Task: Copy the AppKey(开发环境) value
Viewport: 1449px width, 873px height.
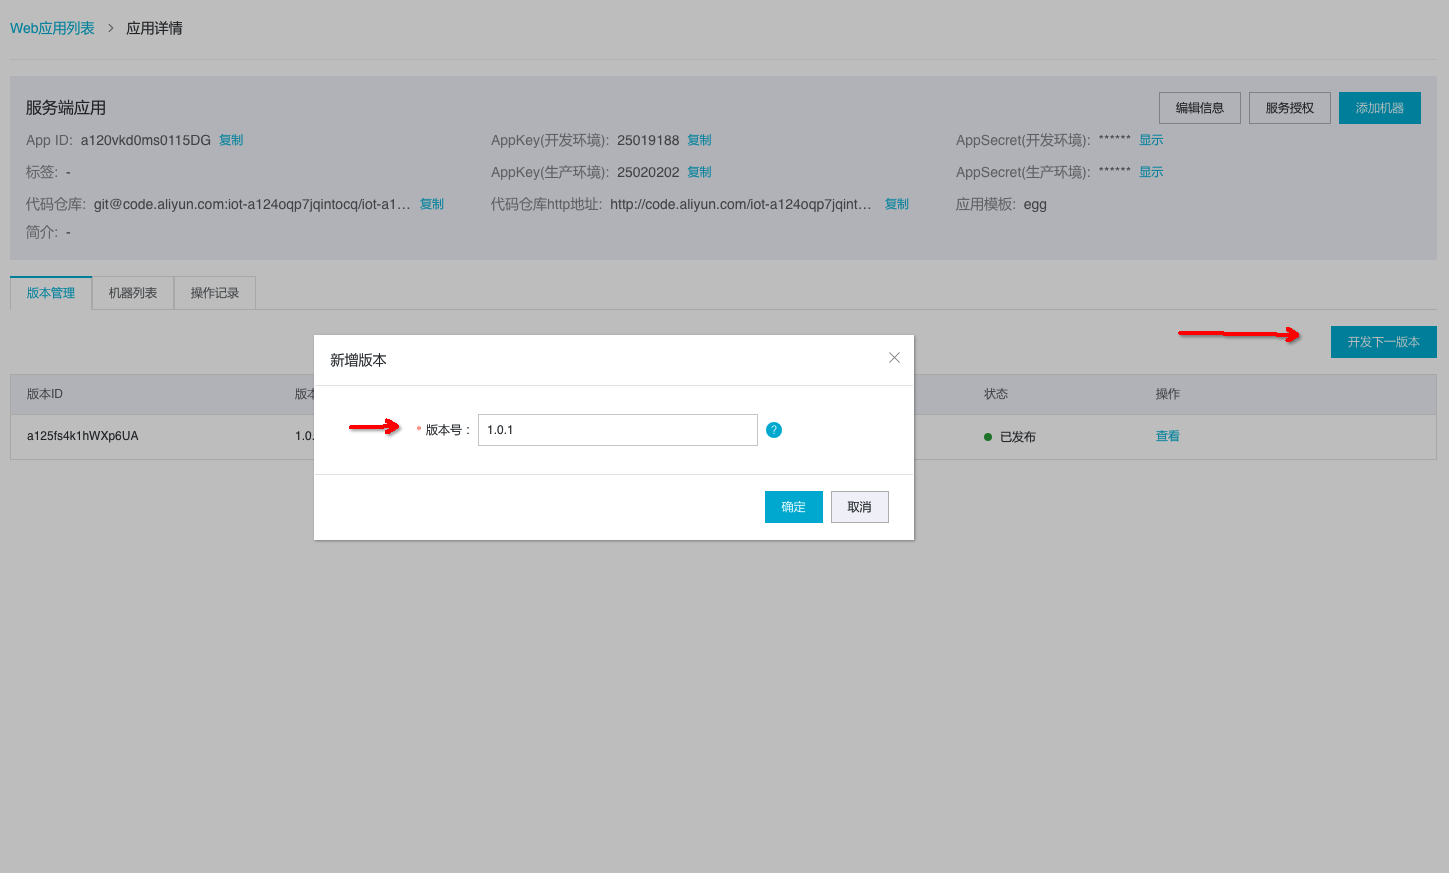Action: pos(700,140)
